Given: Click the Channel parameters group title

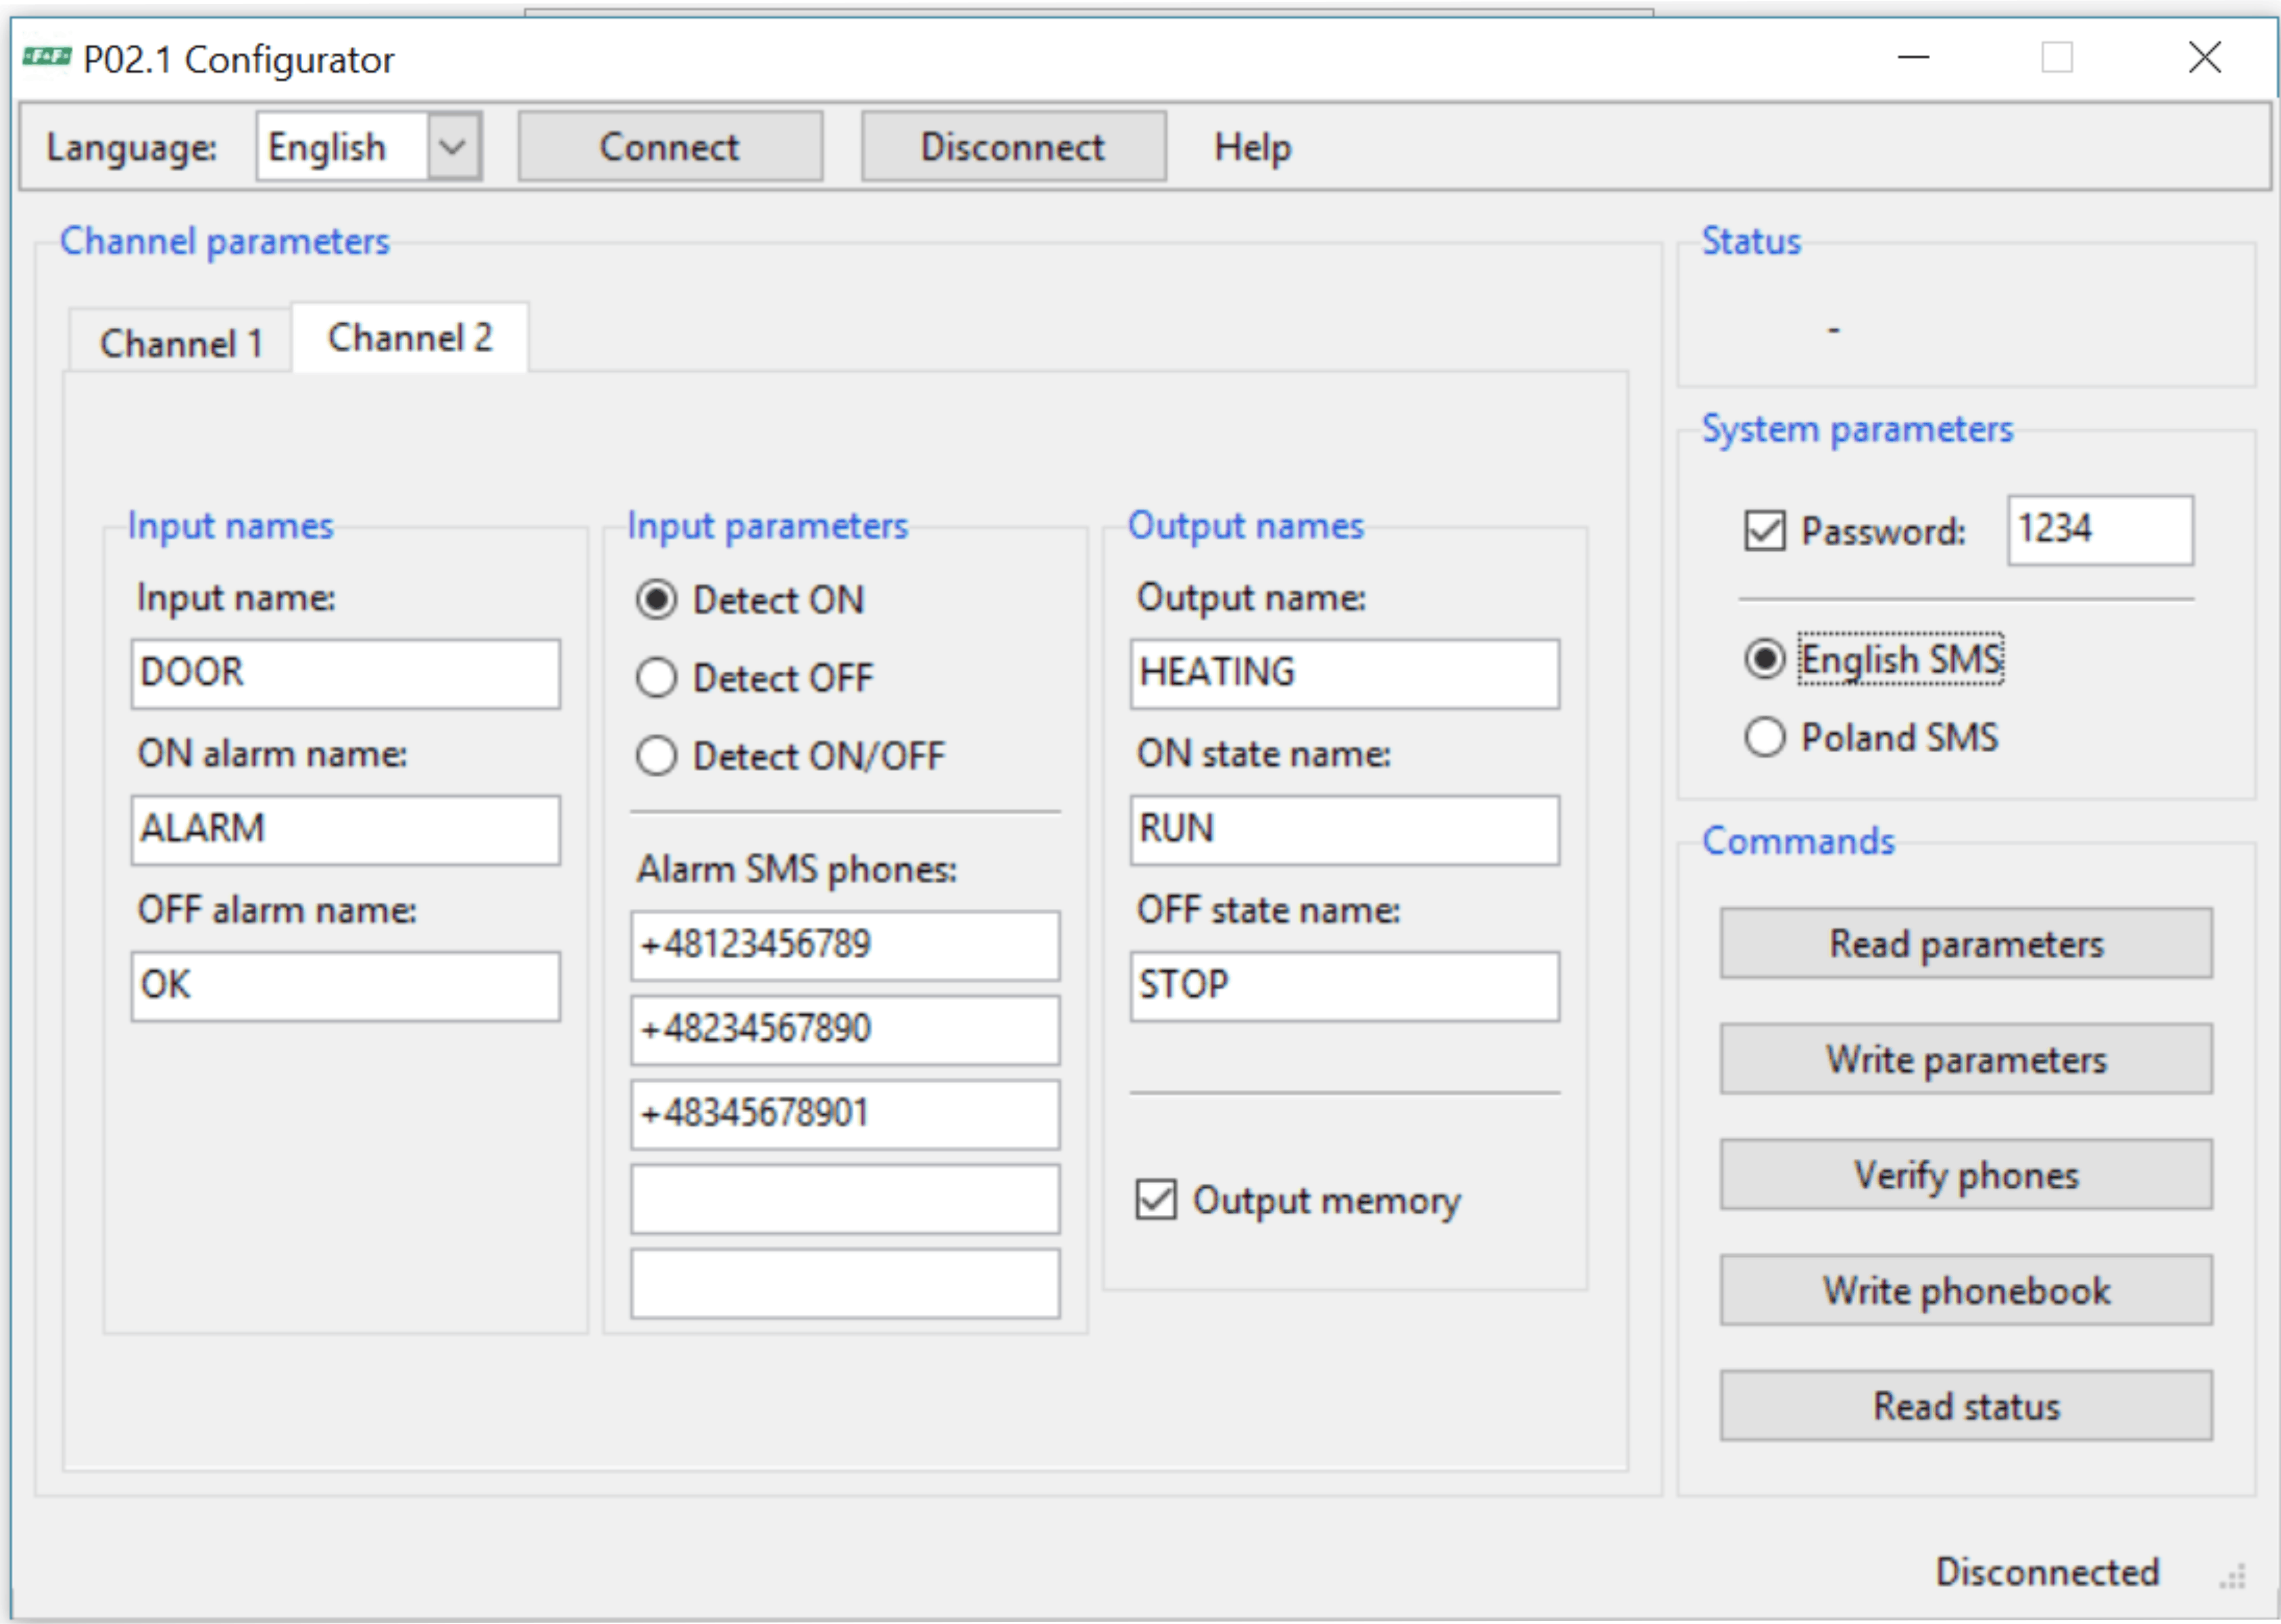Looking at the screenshot, I should (x=225, y=241).
